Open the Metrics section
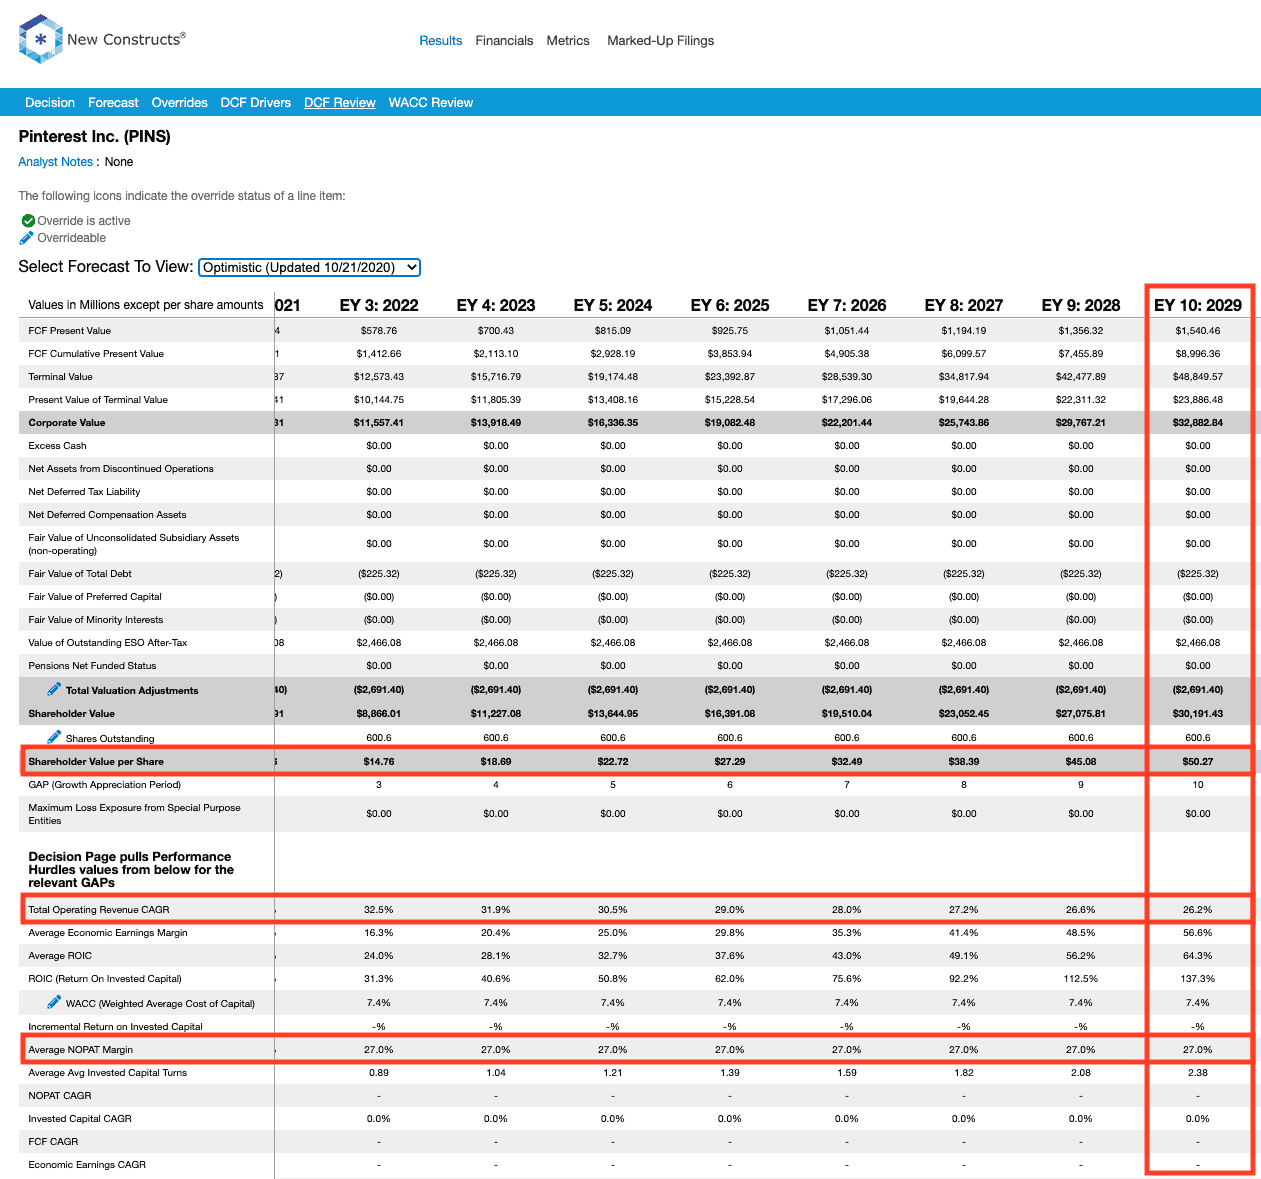The width and height of the screenshot is (1261, 1179). coord(568,41)
